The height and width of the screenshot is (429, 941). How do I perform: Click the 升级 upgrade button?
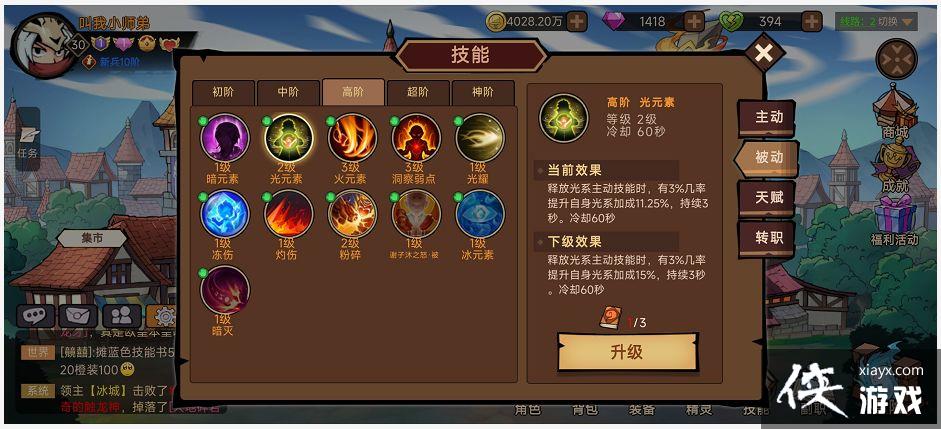click(x=627, y=352)
